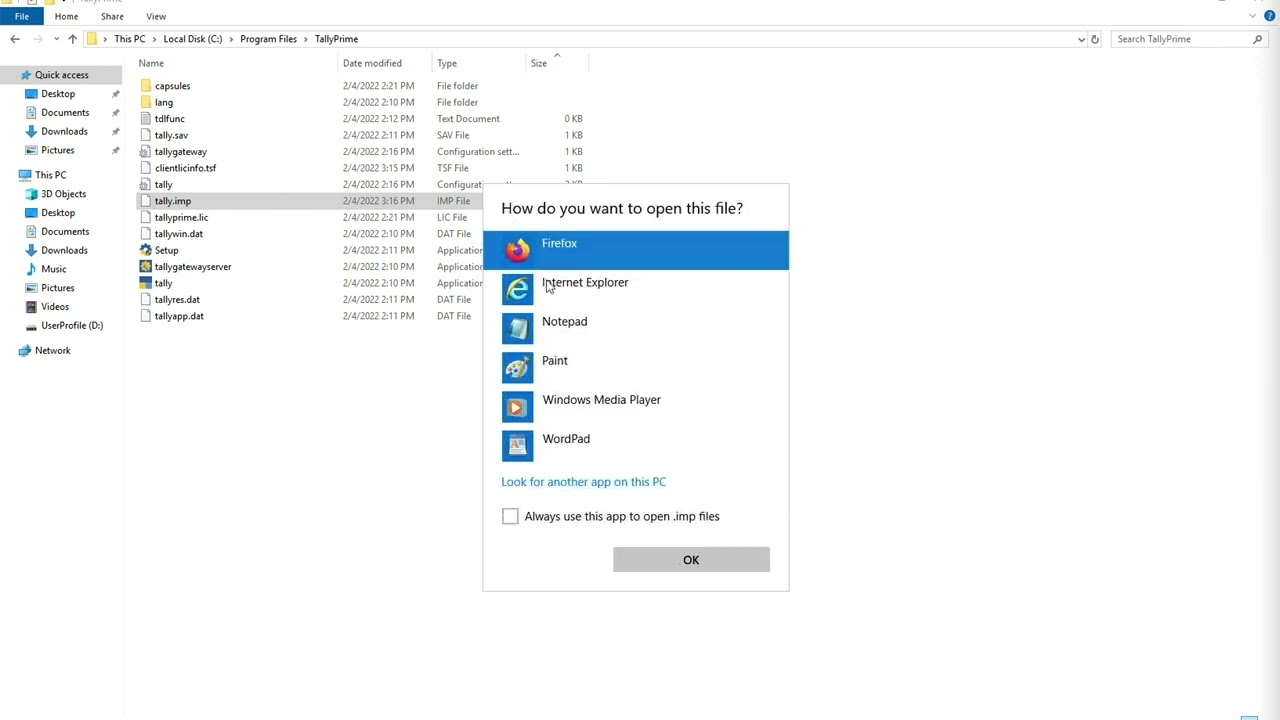This screenshot has height=720, width=1280.
Task: Click the tallygatewayserver application icon
Action: click(x=146, y=267)
